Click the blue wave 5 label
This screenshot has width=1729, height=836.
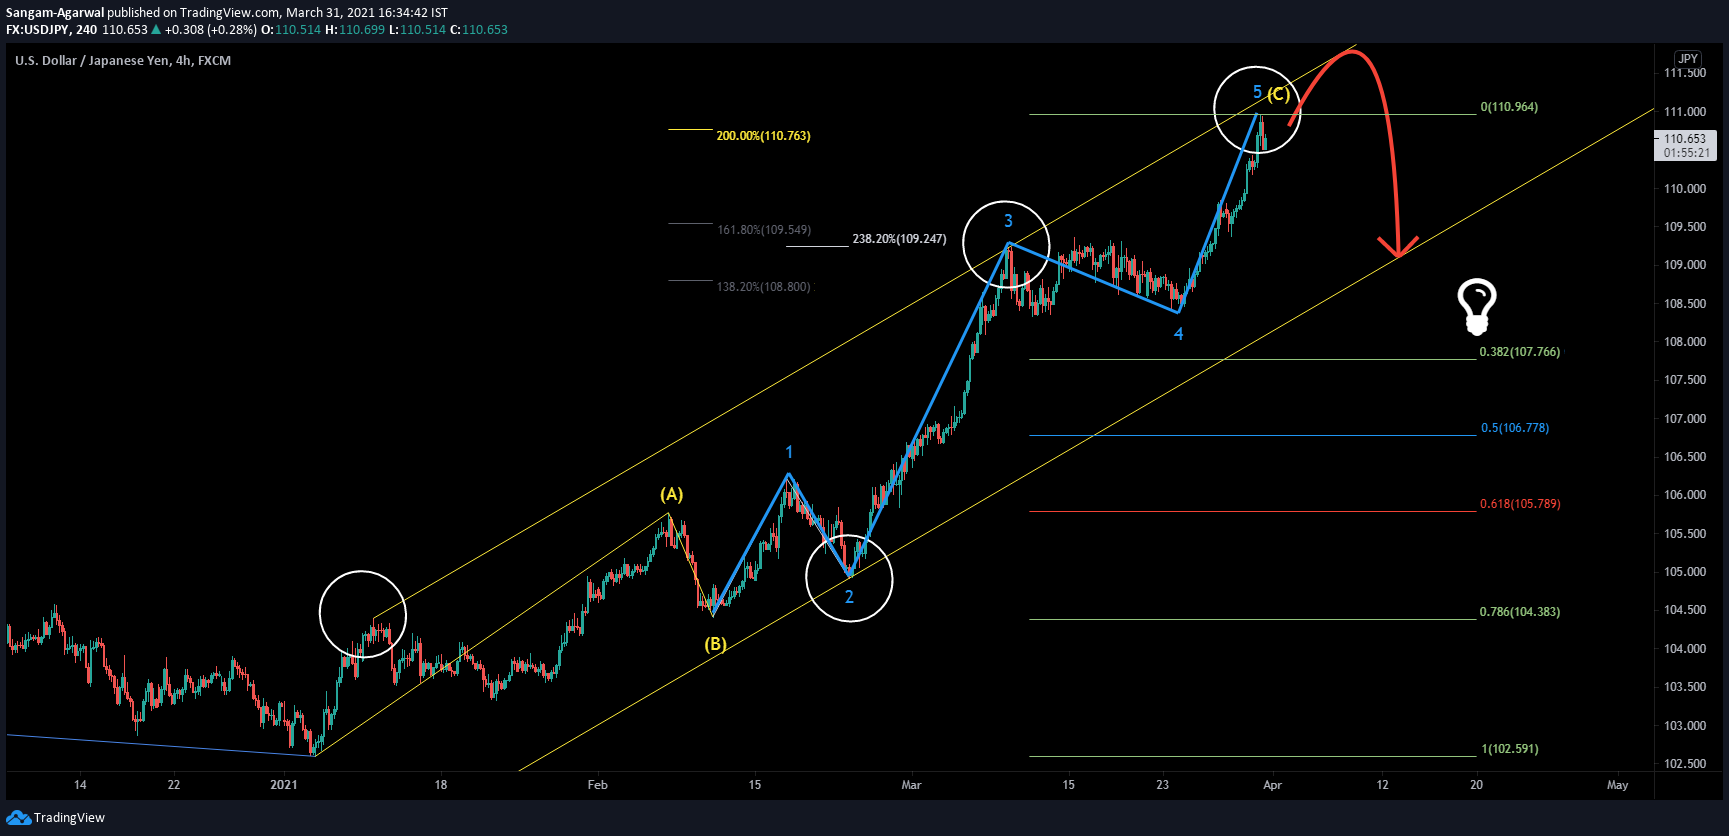tap(1257, 92)
